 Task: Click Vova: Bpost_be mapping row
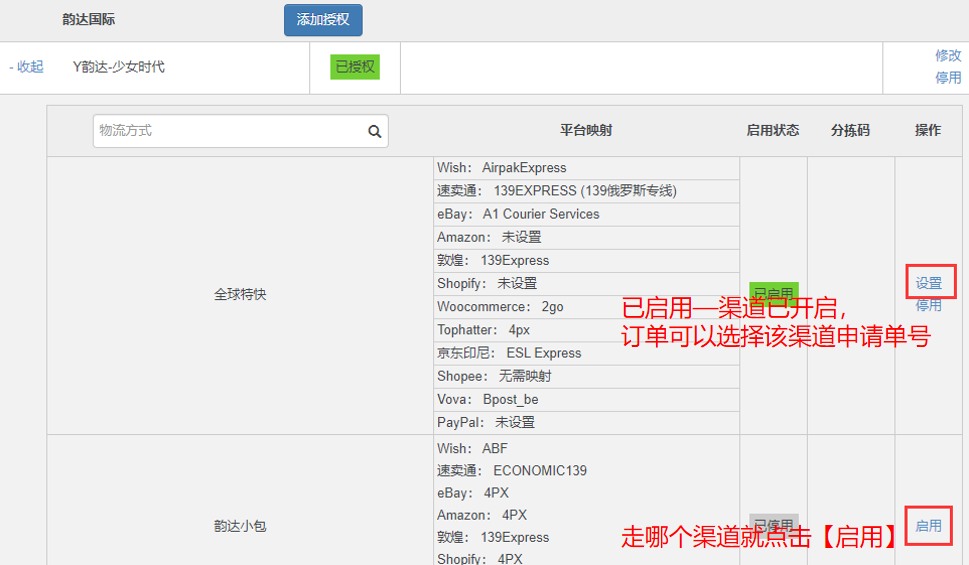(x=586, y=400)
